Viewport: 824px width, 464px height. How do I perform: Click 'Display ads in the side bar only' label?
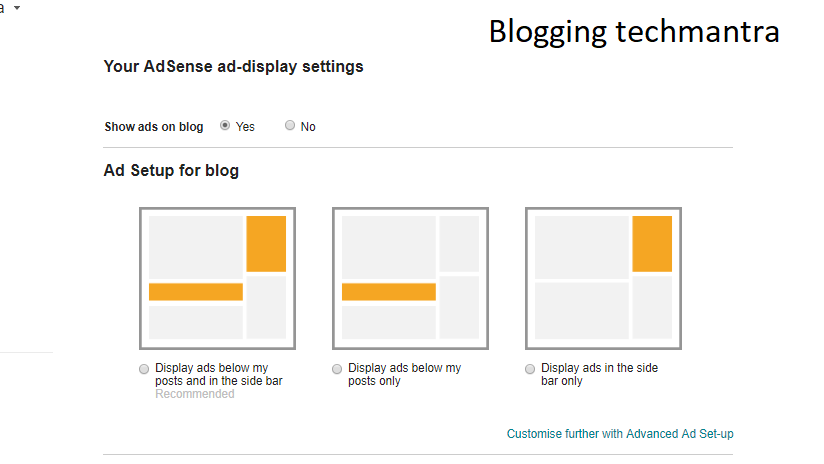[x=599, y=375]
